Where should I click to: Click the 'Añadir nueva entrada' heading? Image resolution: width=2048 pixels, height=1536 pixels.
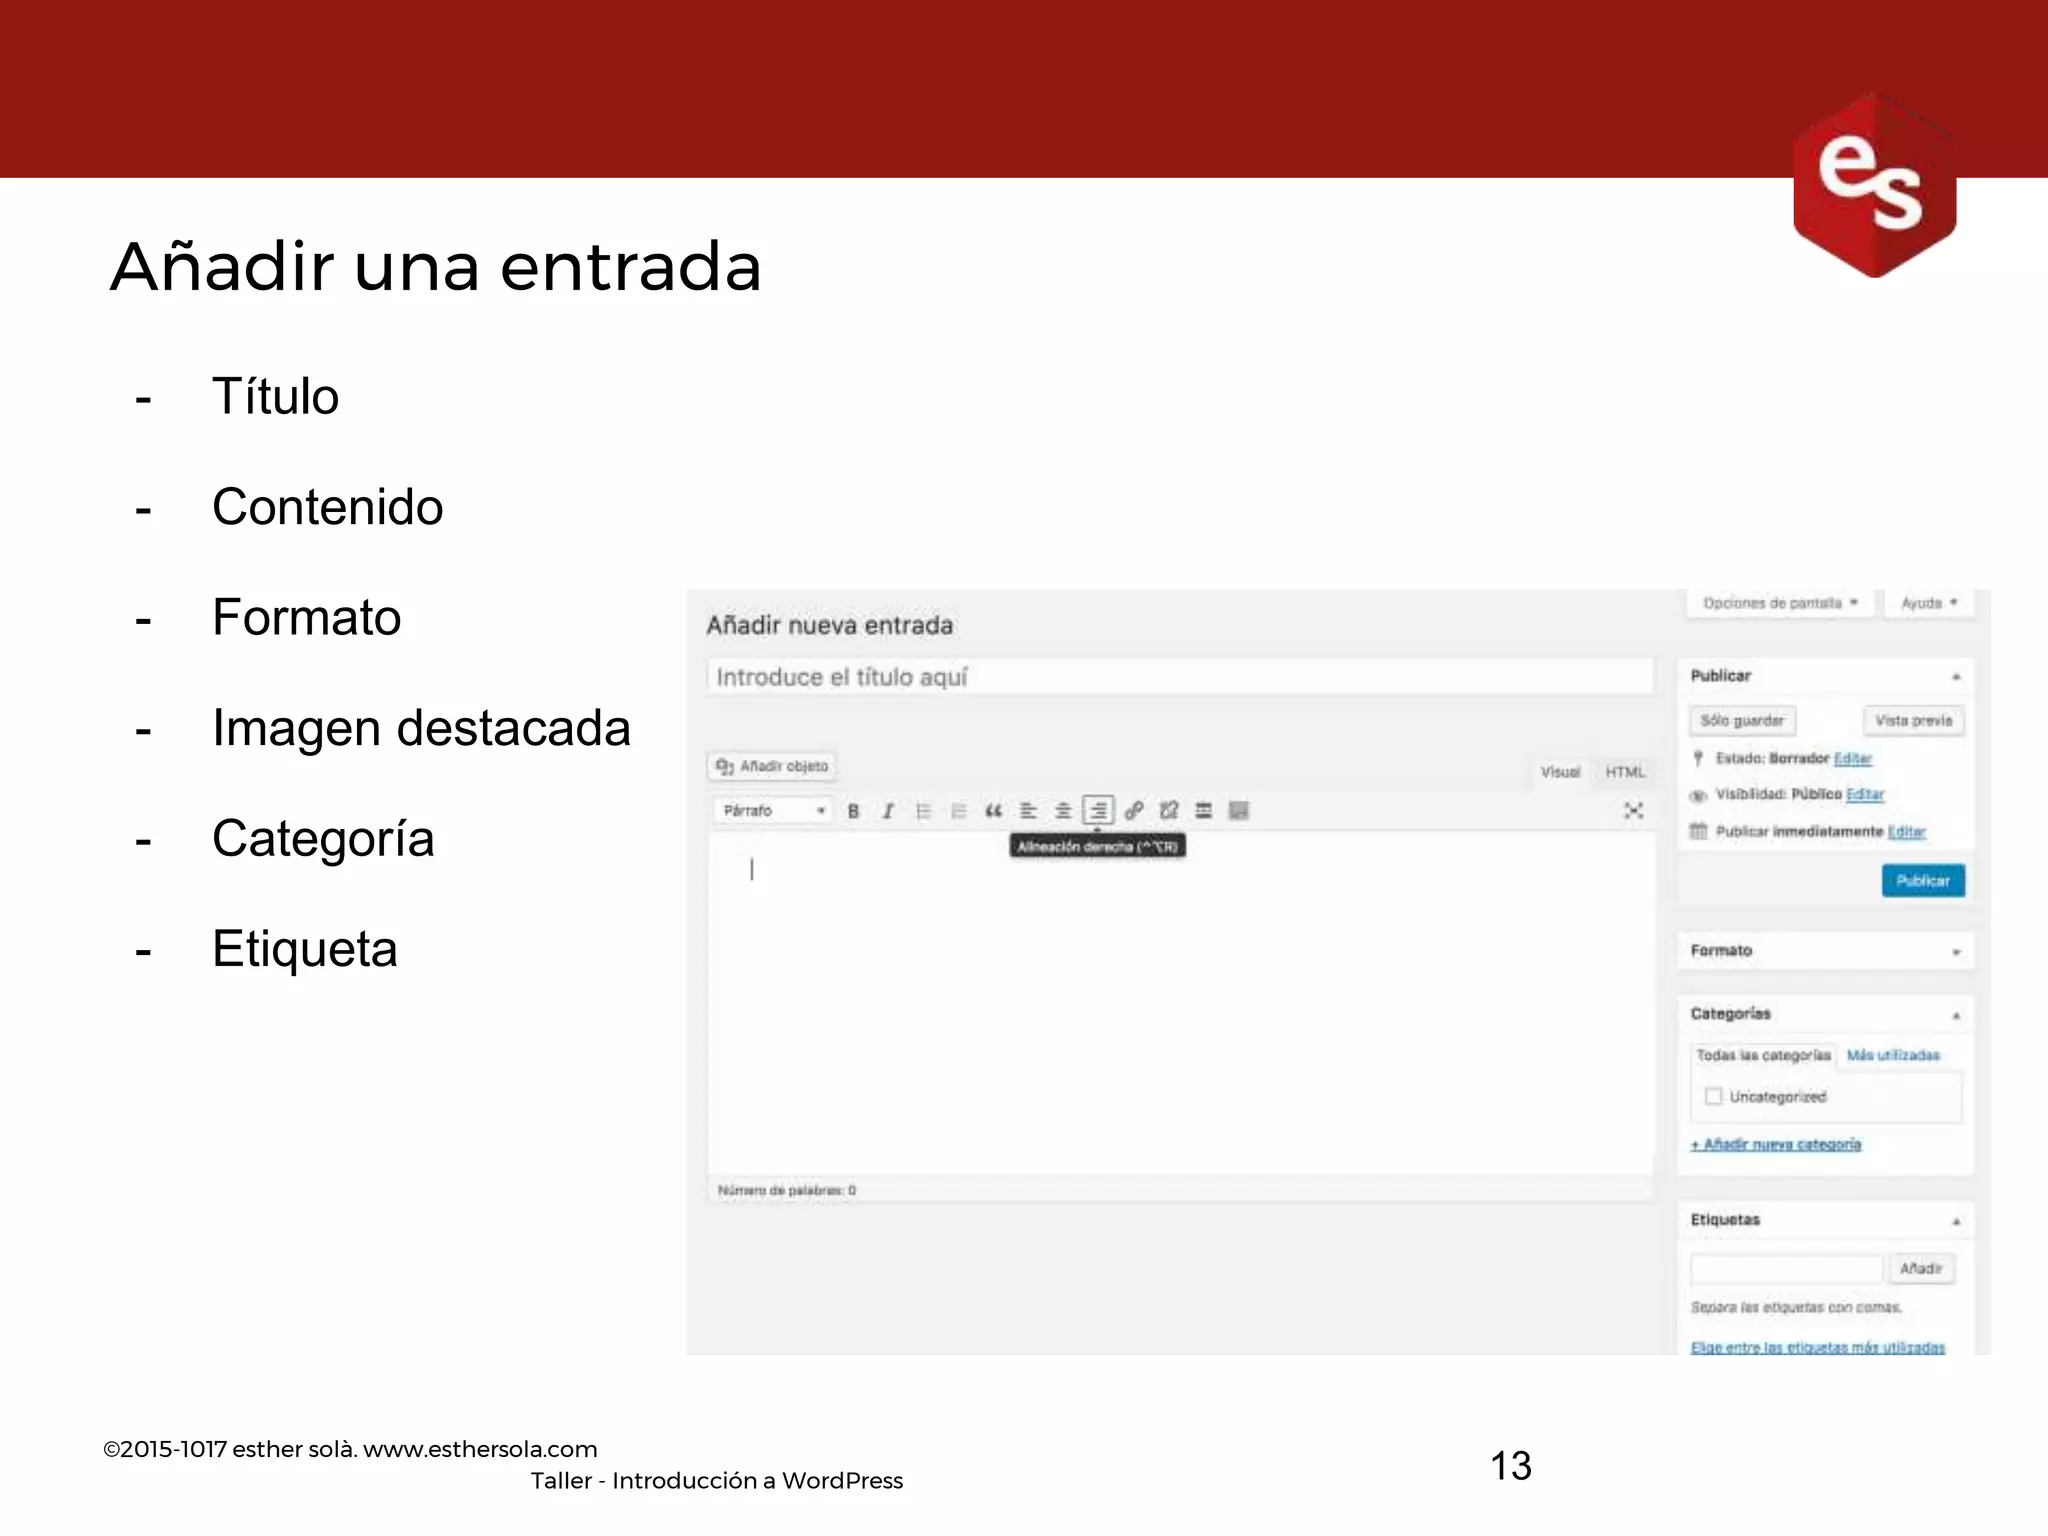(830, 626)
